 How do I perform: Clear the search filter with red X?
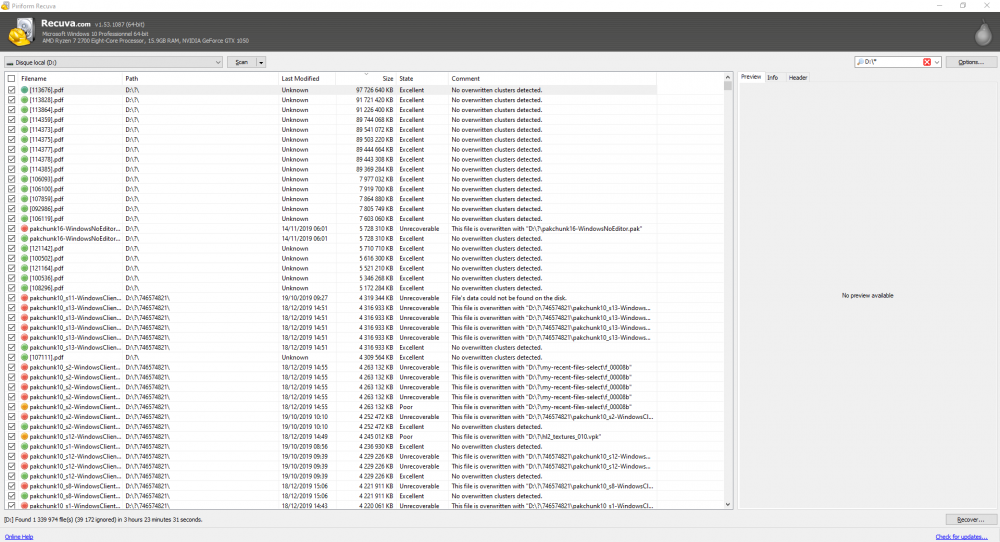(x=927, y=62)
